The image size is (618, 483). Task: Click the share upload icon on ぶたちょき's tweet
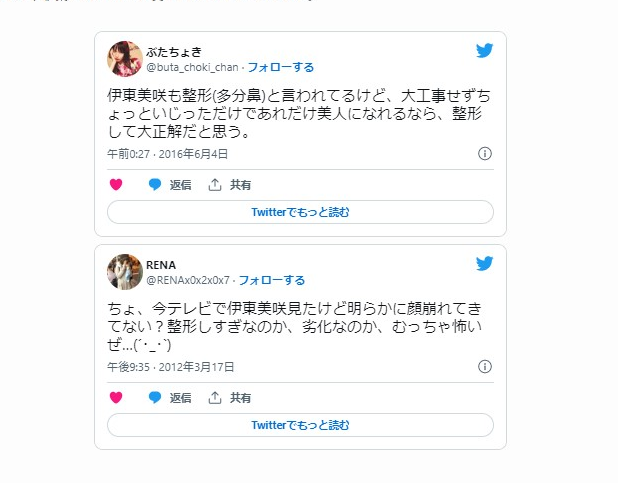tap(214, 185)
